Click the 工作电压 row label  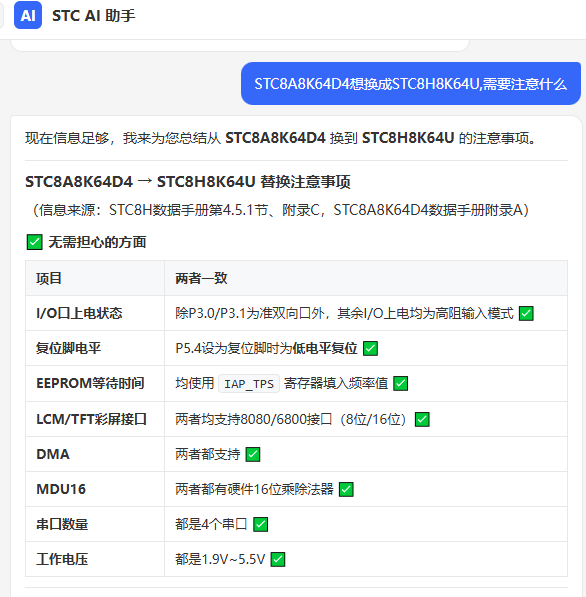click(x=62, y=559)
